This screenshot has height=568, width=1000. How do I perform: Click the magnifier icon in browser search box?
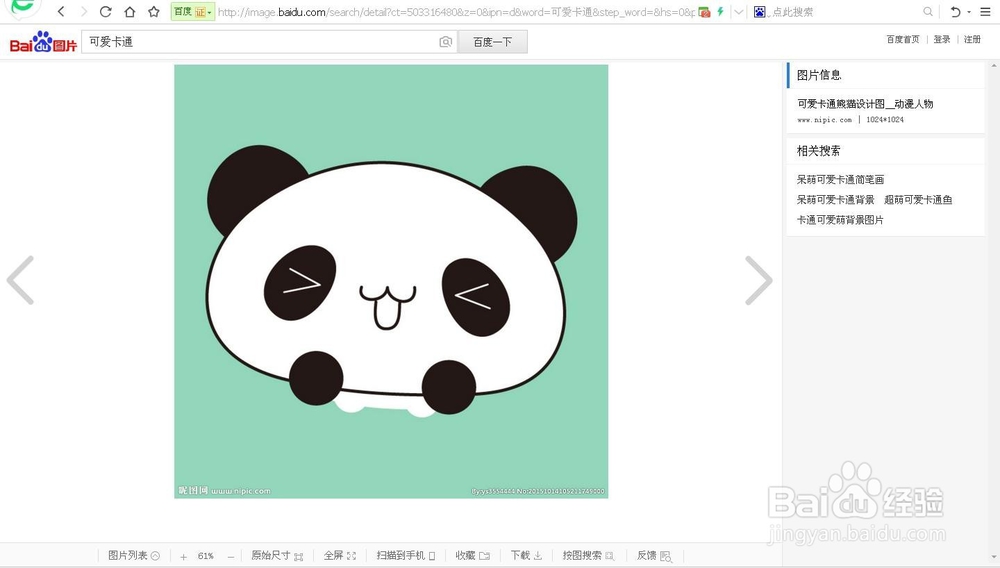[x=928, y=11]
